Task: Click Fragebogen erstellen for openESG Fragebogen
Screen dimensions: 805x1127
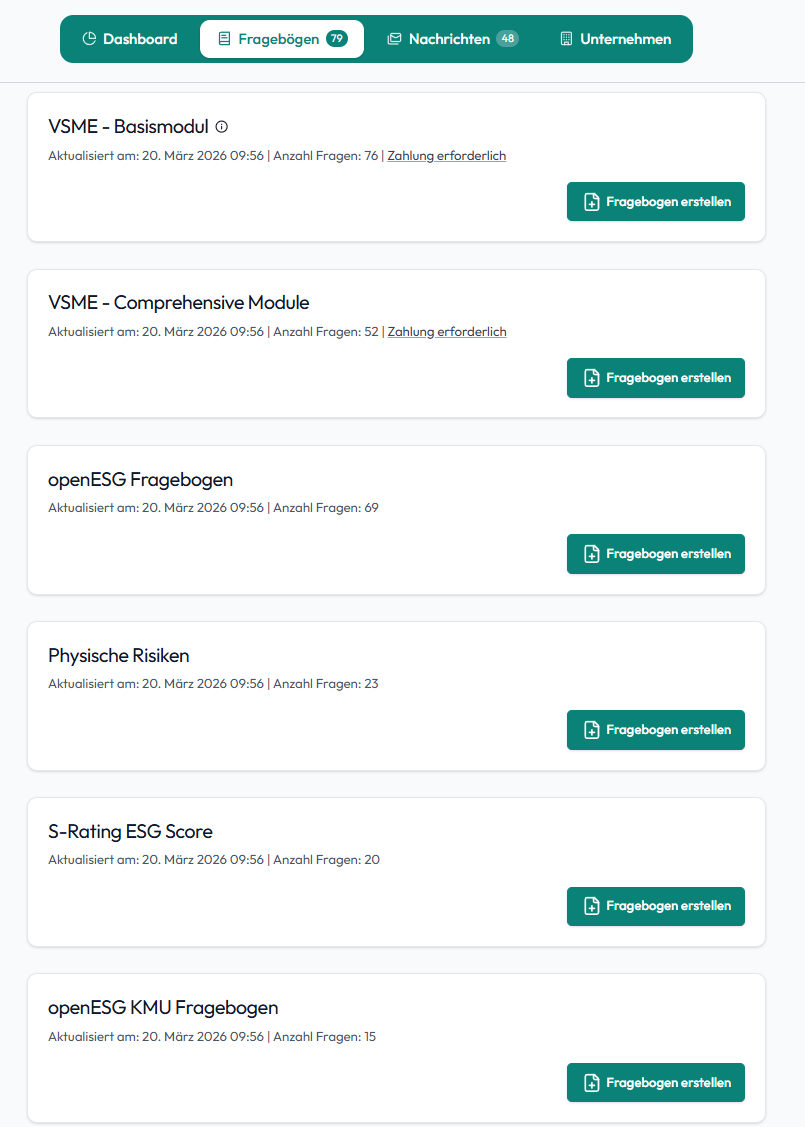Action: 655,553
